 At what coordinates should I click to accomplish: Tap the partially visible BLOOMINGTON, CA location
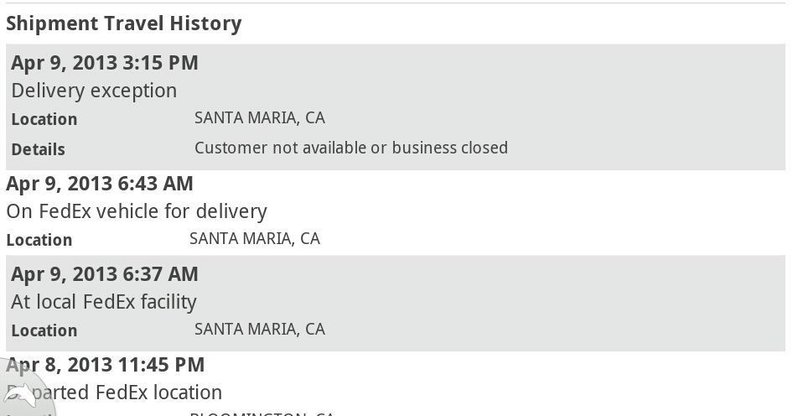click(x=262, y=413)
